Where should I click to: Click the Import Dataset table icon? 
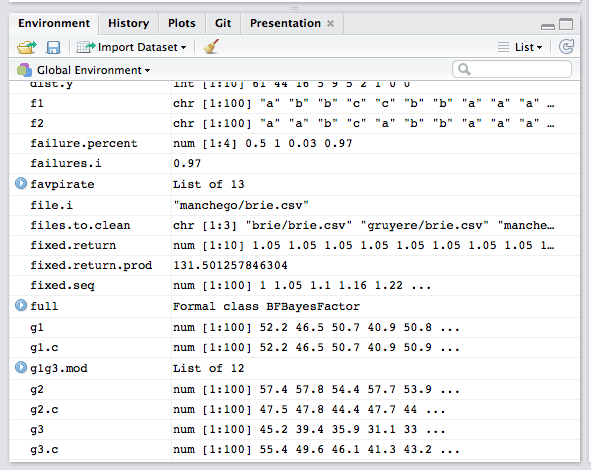coord(86,47)
